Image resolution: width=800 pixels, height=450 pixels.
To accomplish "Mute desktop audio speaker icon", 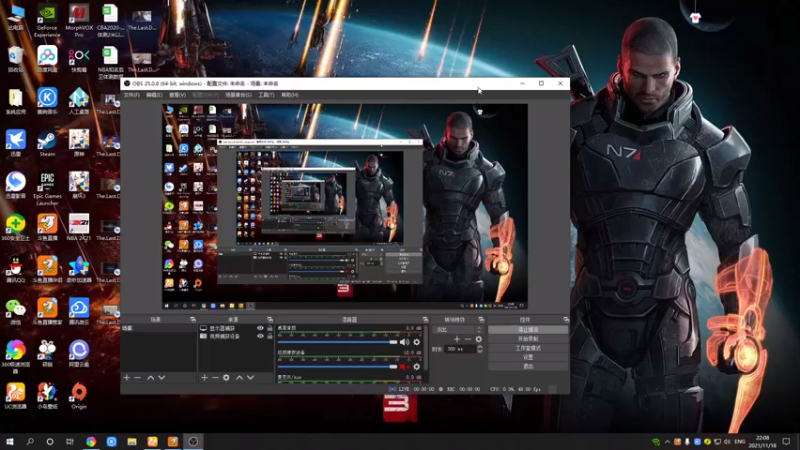I will (405, 342).
